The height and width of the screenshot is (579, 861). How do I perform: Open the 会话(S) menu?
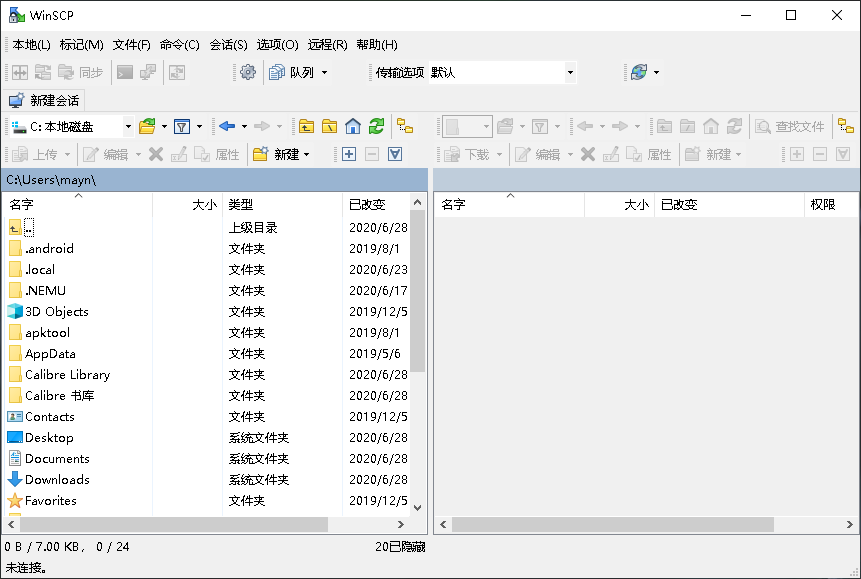(228, 44)
